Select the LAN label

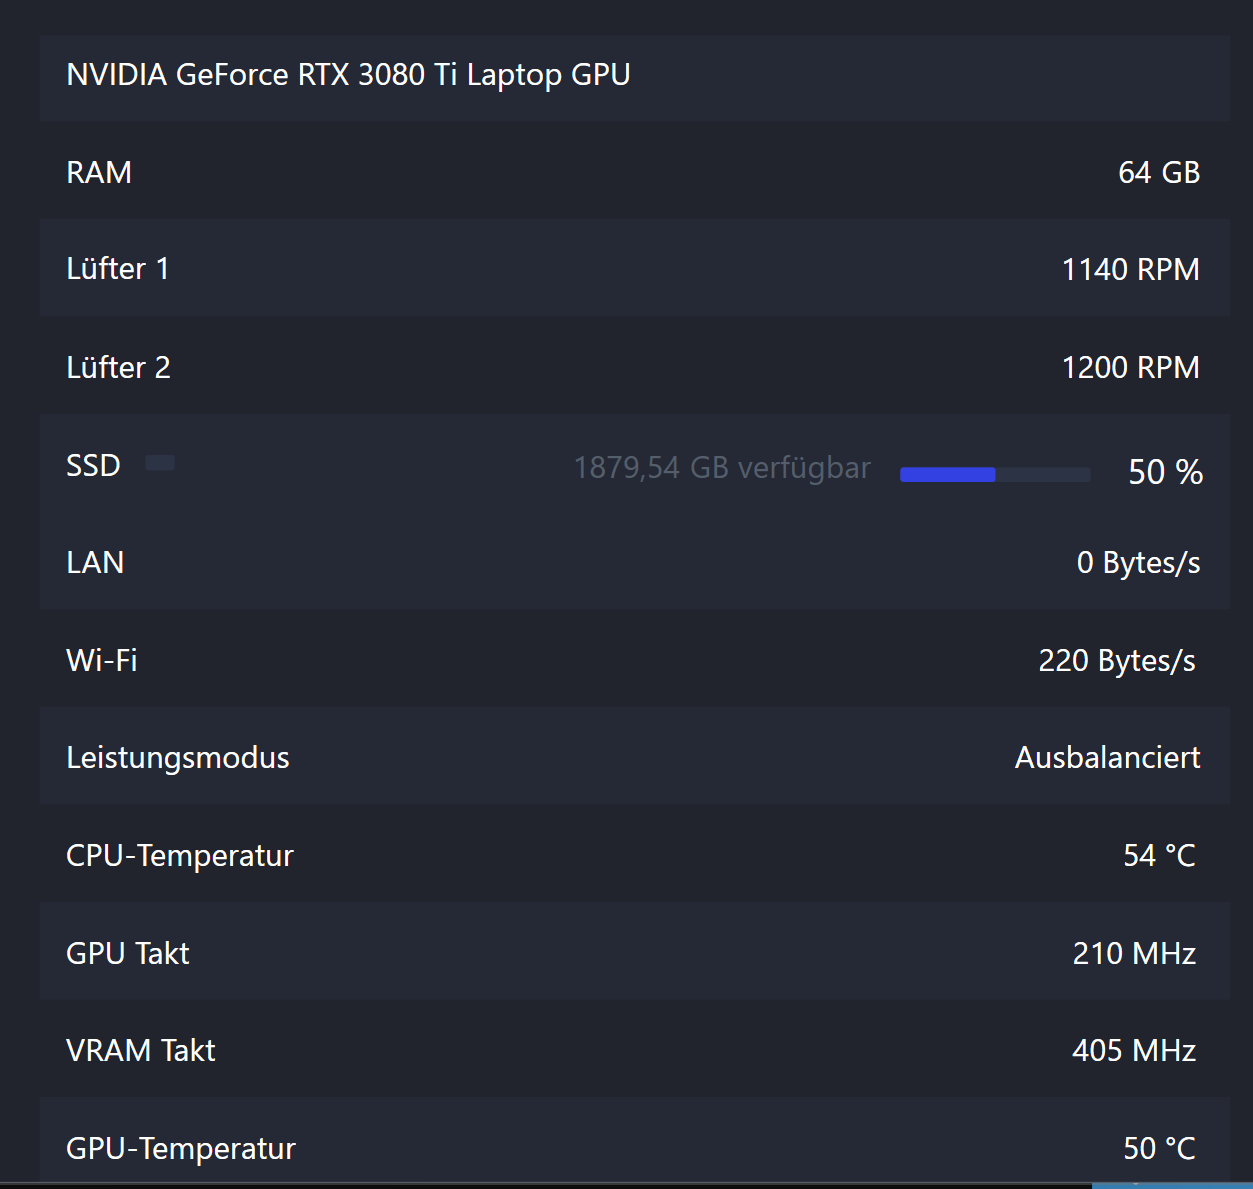pyautogui.click(x=95, y=562)
